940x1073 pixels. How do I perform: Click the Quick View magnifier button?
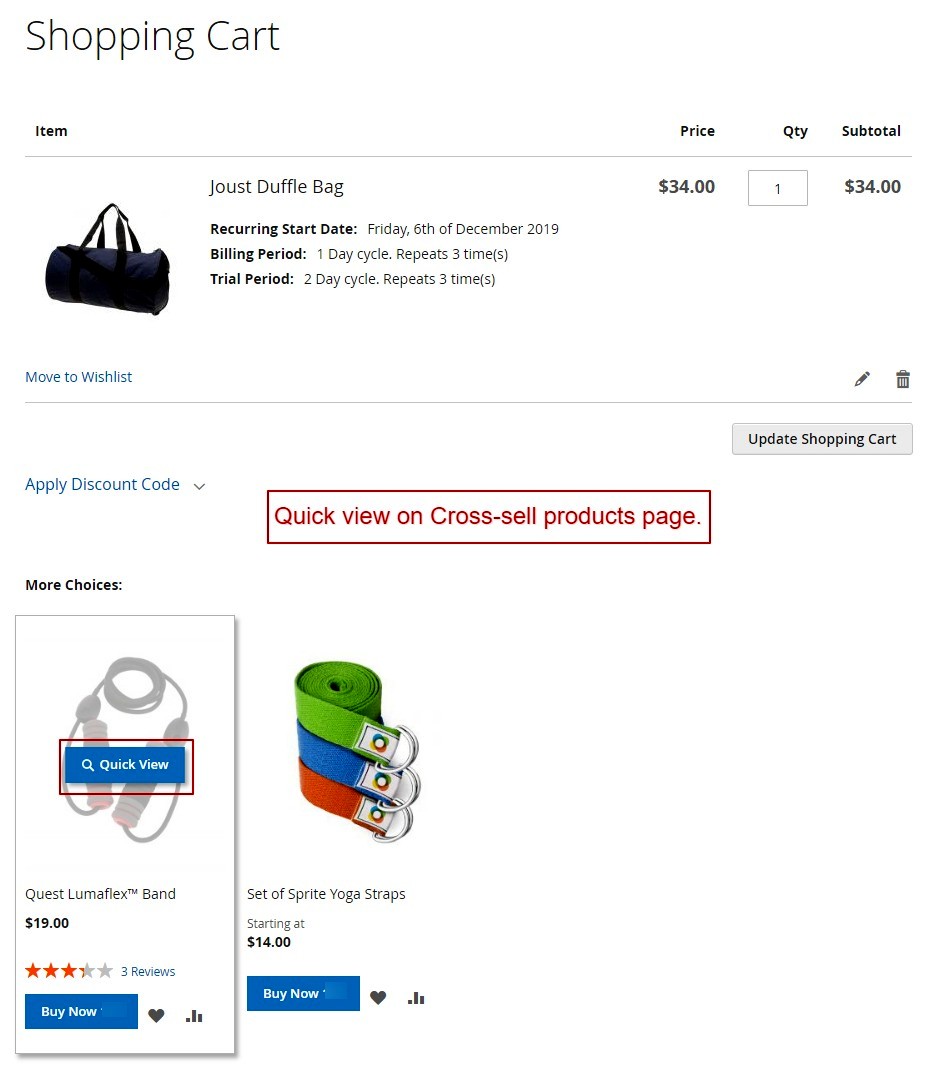(125, 765)
